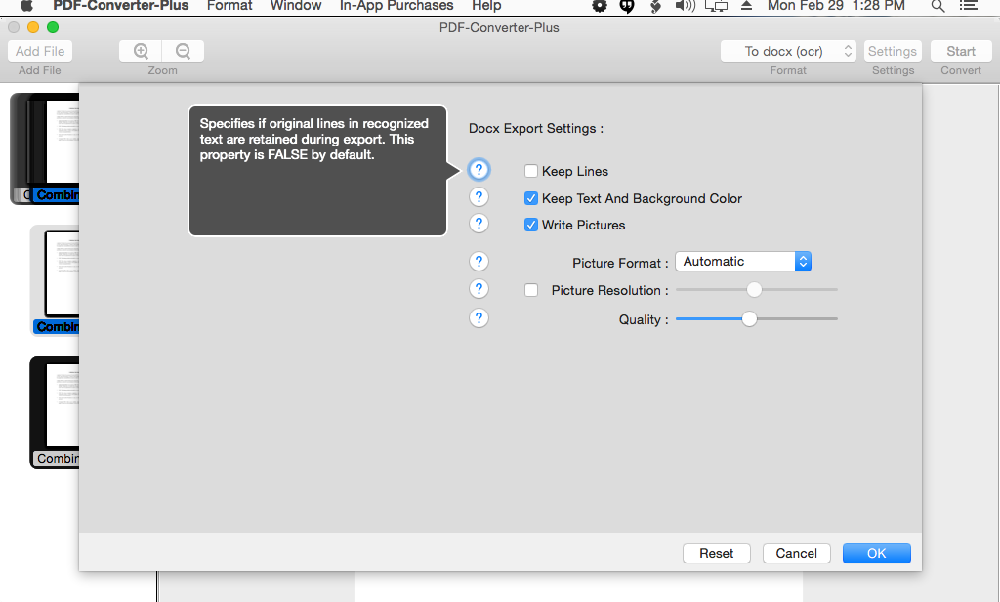Uncheck the Write Pictures option
Image resolution: width=1000 pixels, height=602 pixels.
pyautogui.click(x=531, y=224)
